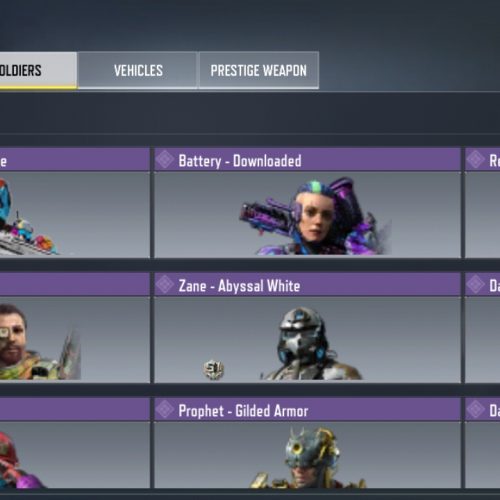Pick the Prophet Gilded Armor character image
500x500 pixels.
[x=308, y=457]
